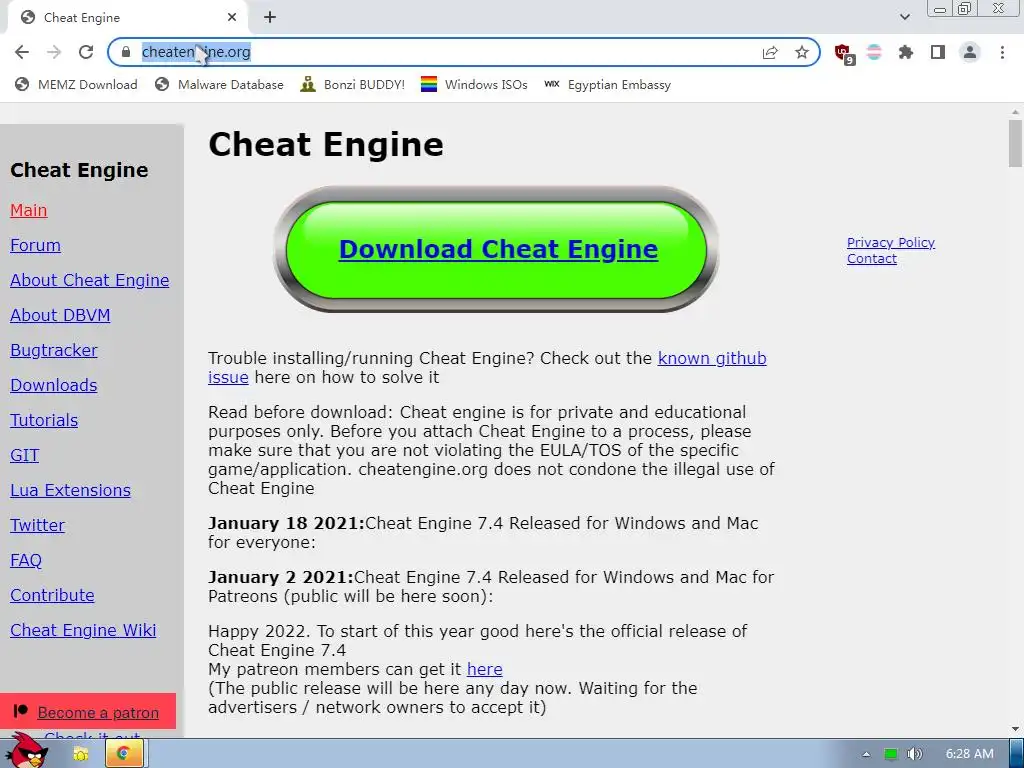The width and height of the screenshot is (1024, 768).
Task: Open the Angry Birds start button
Action: tap(26, 751)
